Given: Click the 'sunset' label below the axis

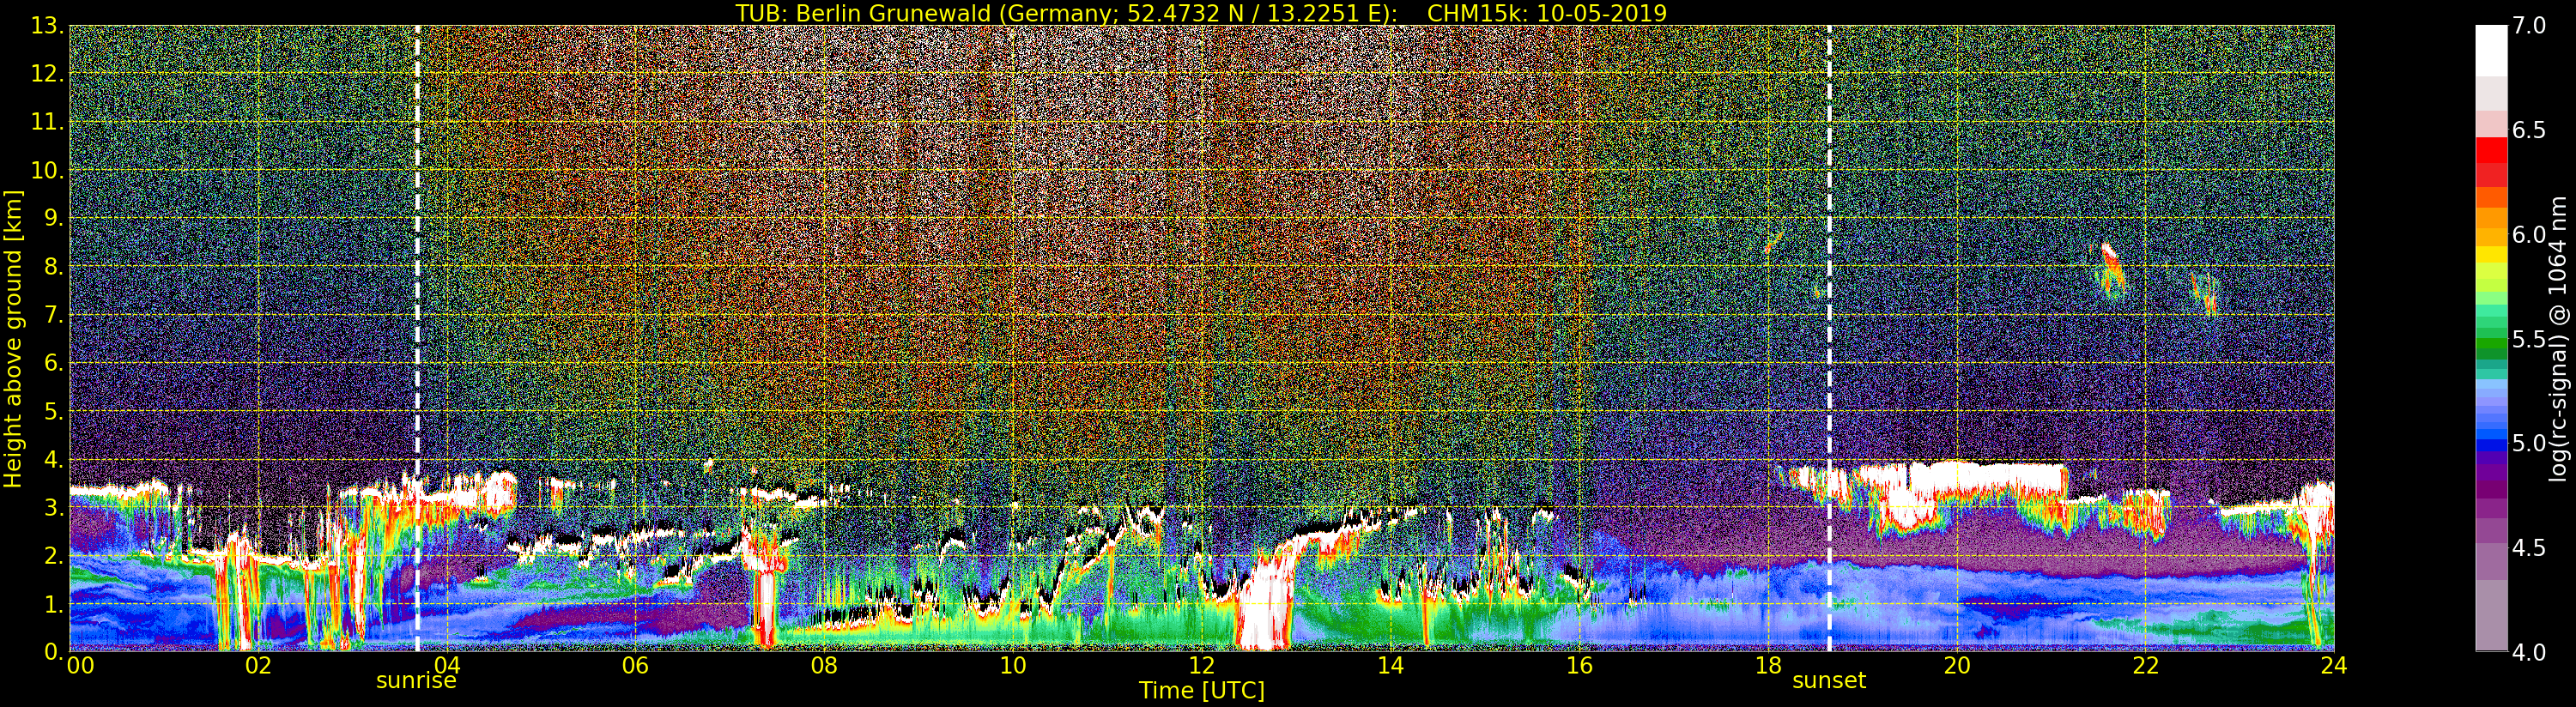Looking at the screenshot, I should (x=1829, y=681).
